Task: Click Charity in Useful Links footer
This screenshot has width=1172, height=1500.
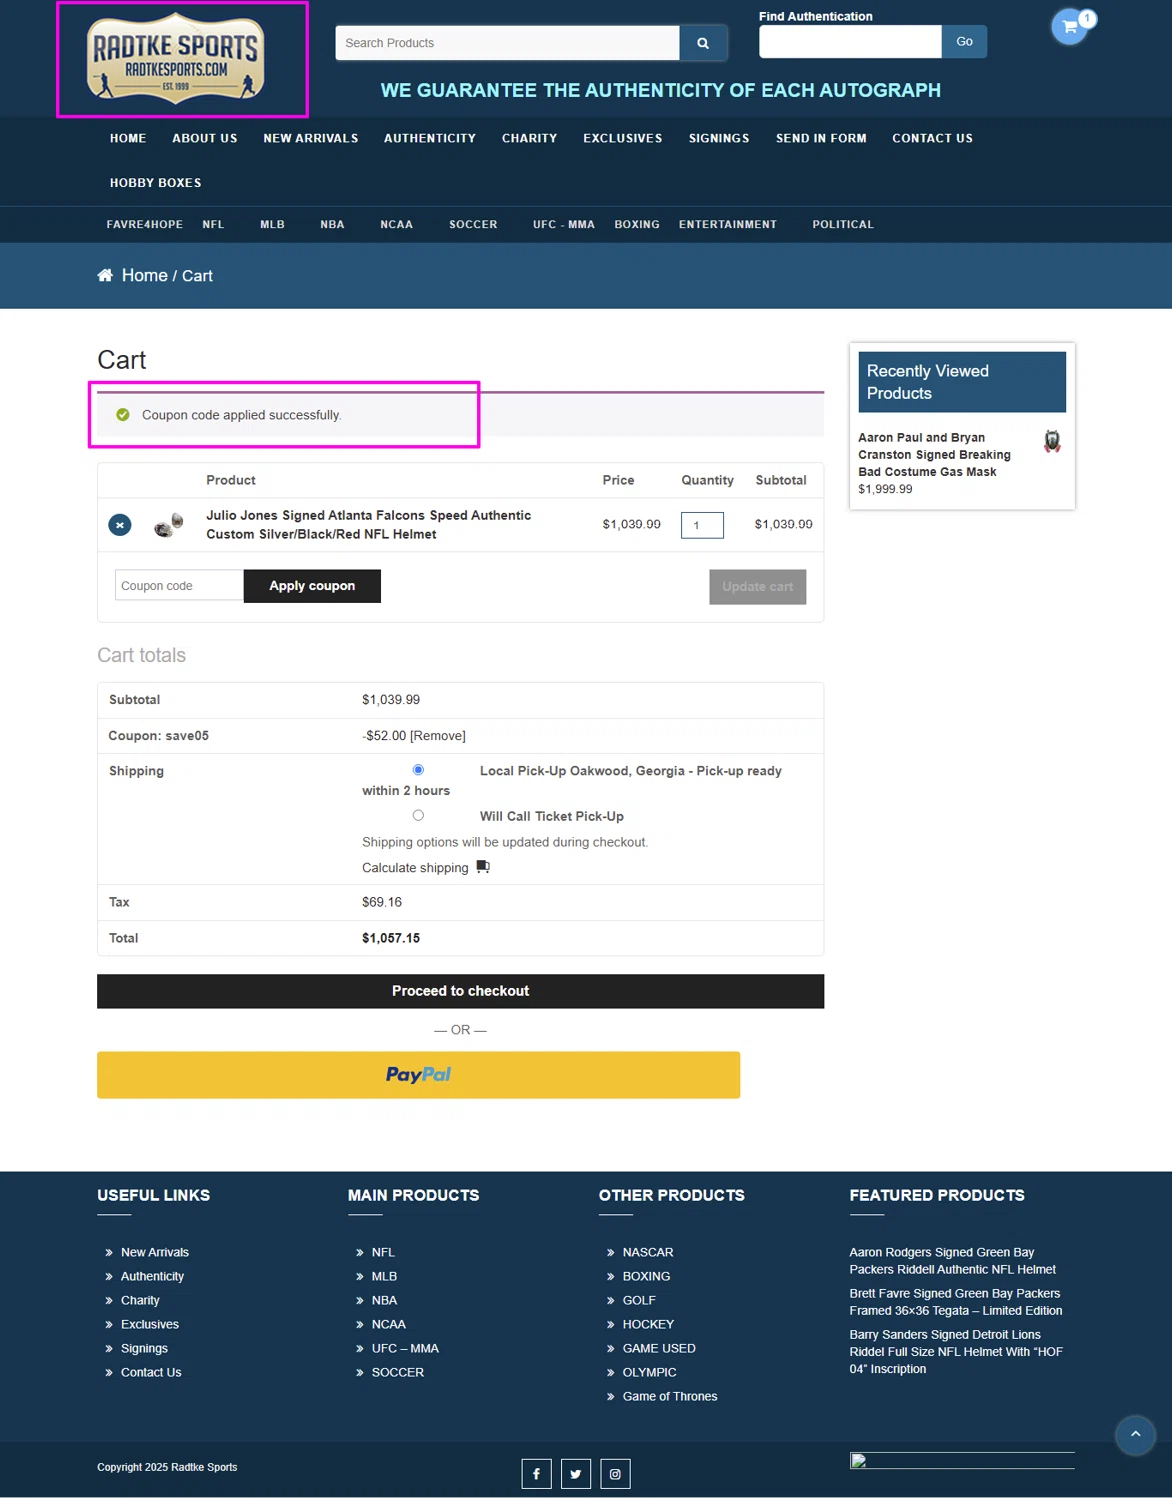Action: (x=140, y=1300)
